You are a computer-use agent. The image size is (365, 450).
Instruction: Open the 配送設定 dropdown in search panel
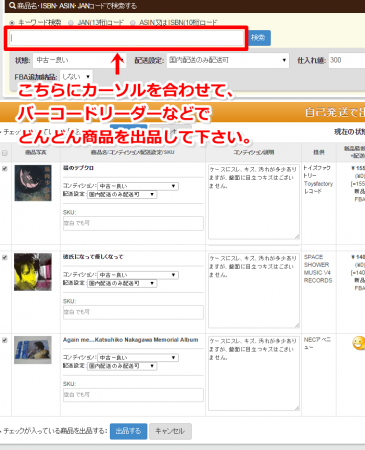coord(228,60)
